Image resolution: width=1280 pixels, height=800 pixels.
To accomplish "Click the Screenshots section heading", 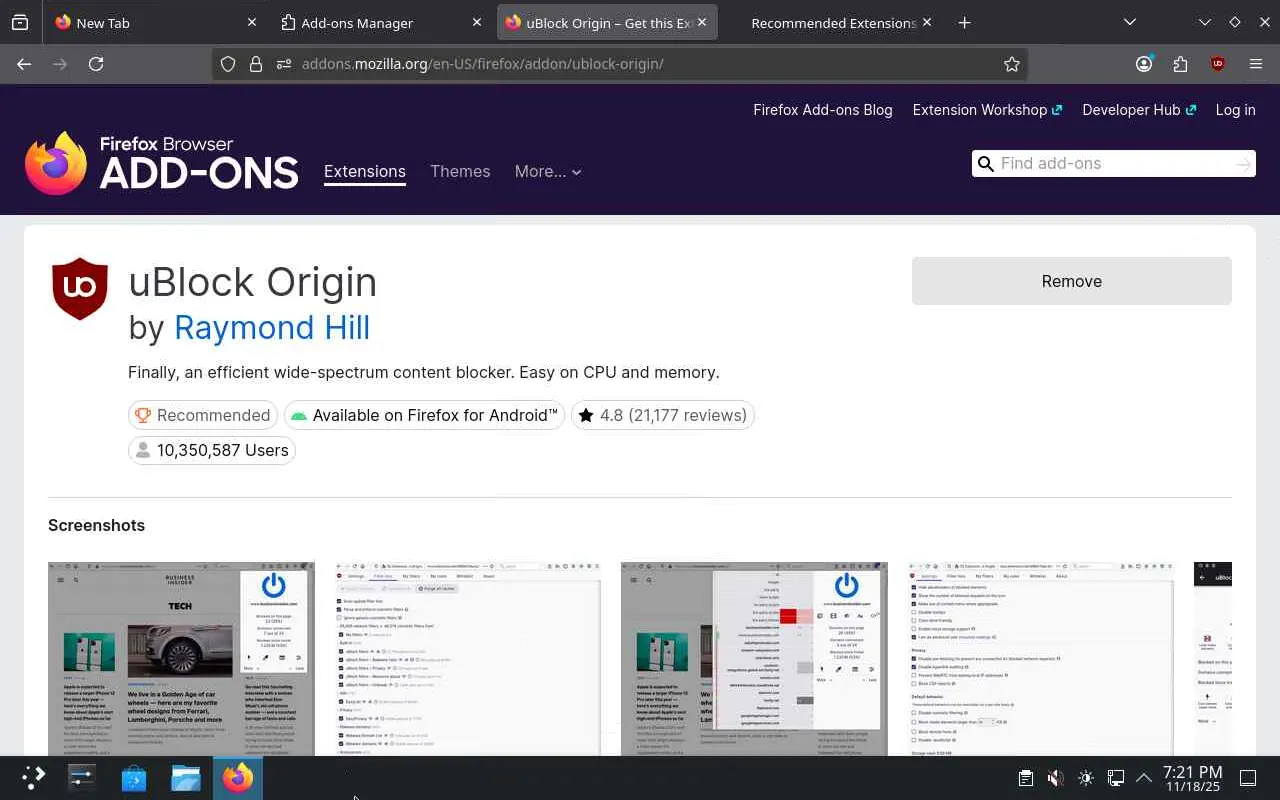I will pos(96,525).
